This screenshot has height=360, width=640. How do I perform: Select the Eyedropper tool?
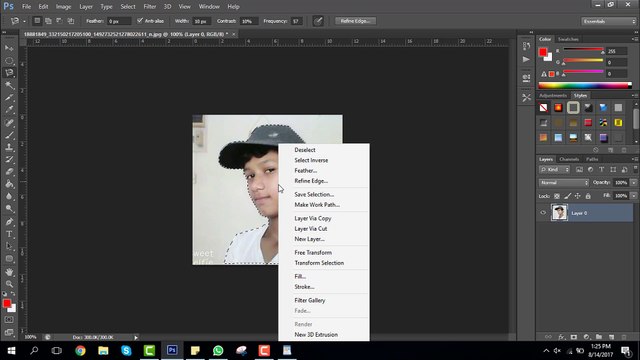(x=9, y=110)
